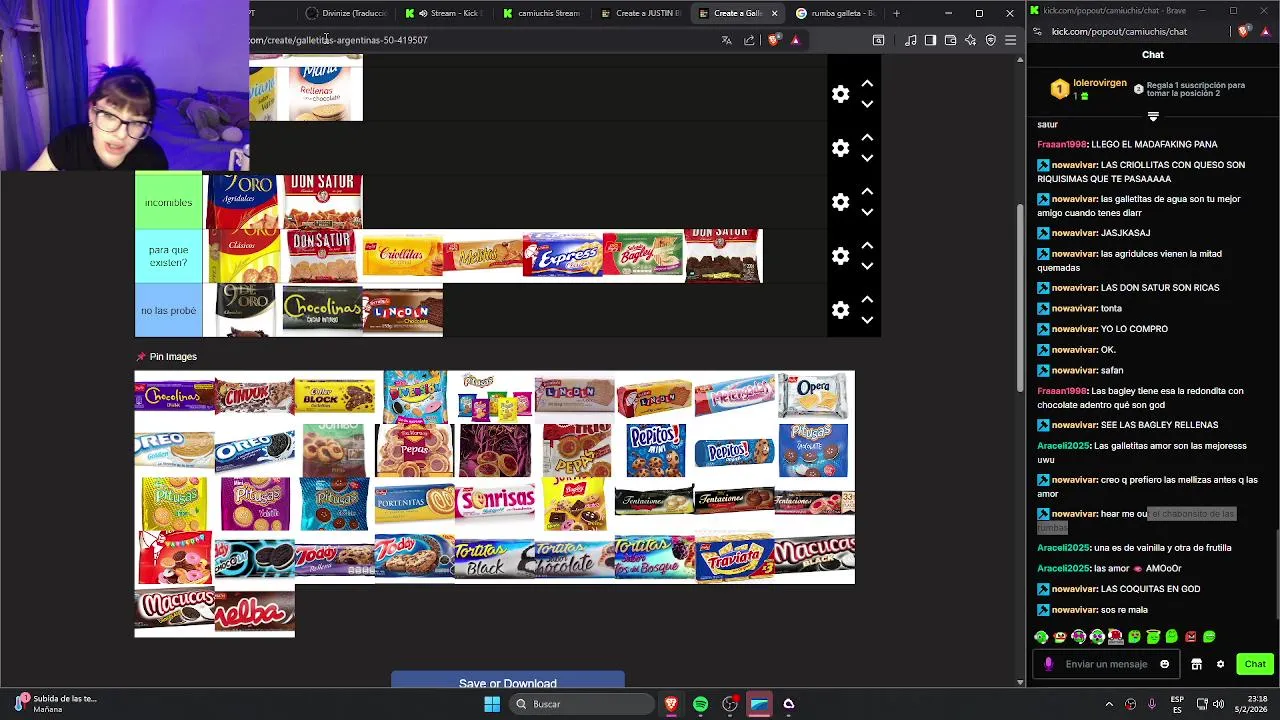The height and width of the screenshot is (720, 1280).
Task: Move the incomibles tier row up
Action: (x=867, y=192)
